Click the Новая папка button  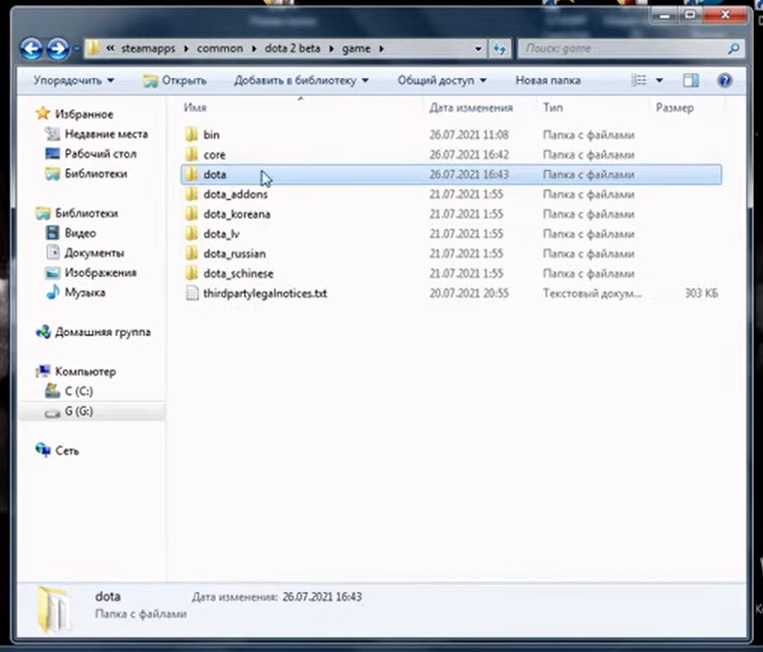click(547, 80)
